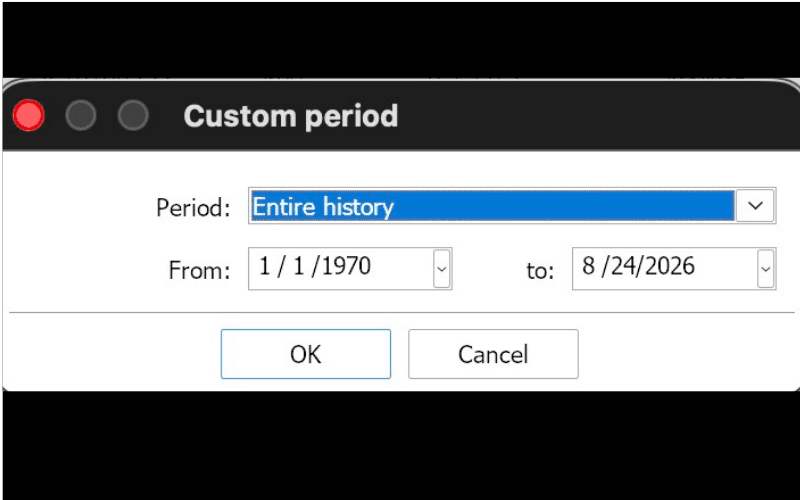The width and height of the screenshot is (800, 500).
Task: Click the second gray zoom window button
Action: 133,115
